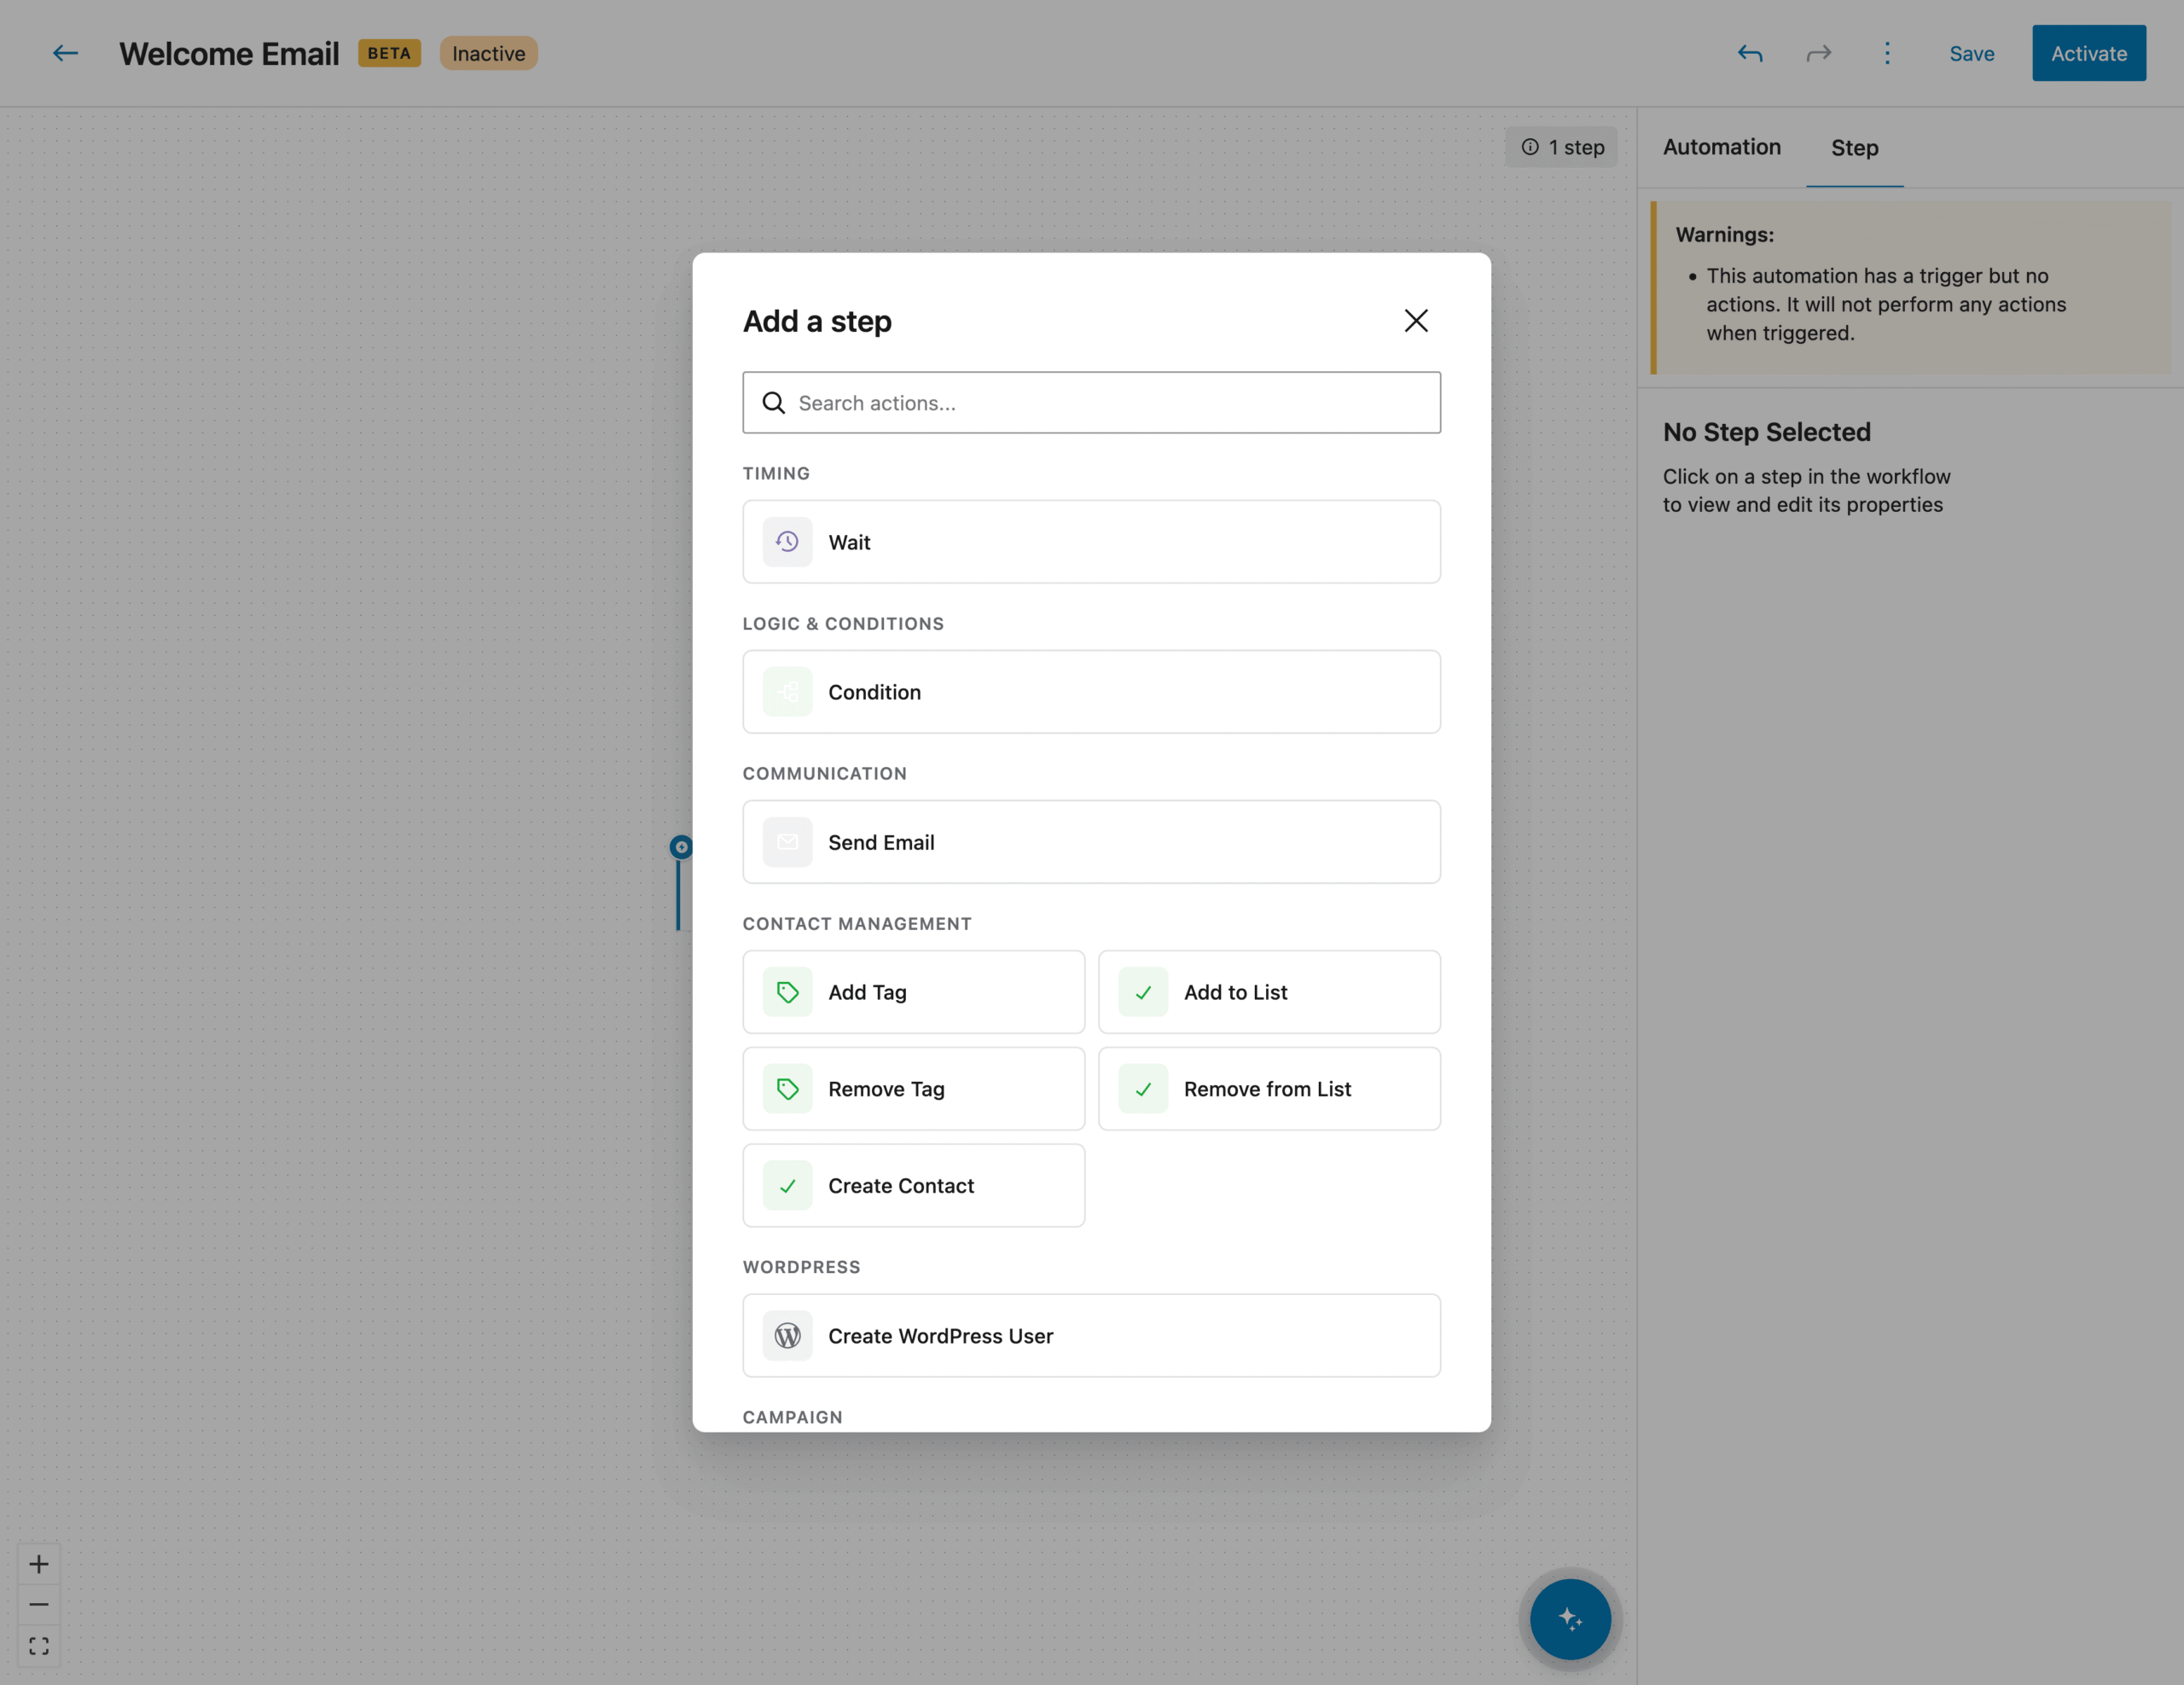
Task: Click the sparkle AI assistant button
Action: pos(1570,1618)
